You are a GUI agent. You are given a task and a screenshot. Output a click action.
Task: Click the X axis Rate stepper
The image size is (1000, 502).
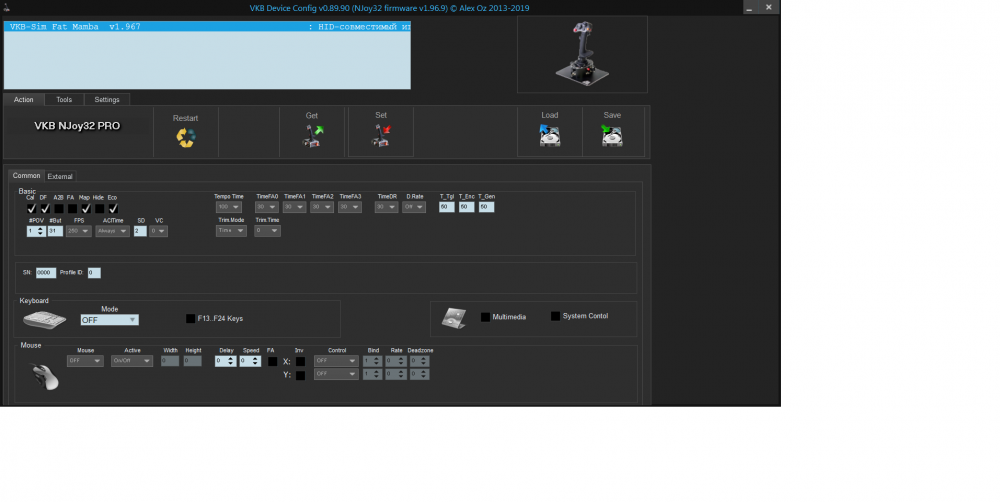coord(395,361)
